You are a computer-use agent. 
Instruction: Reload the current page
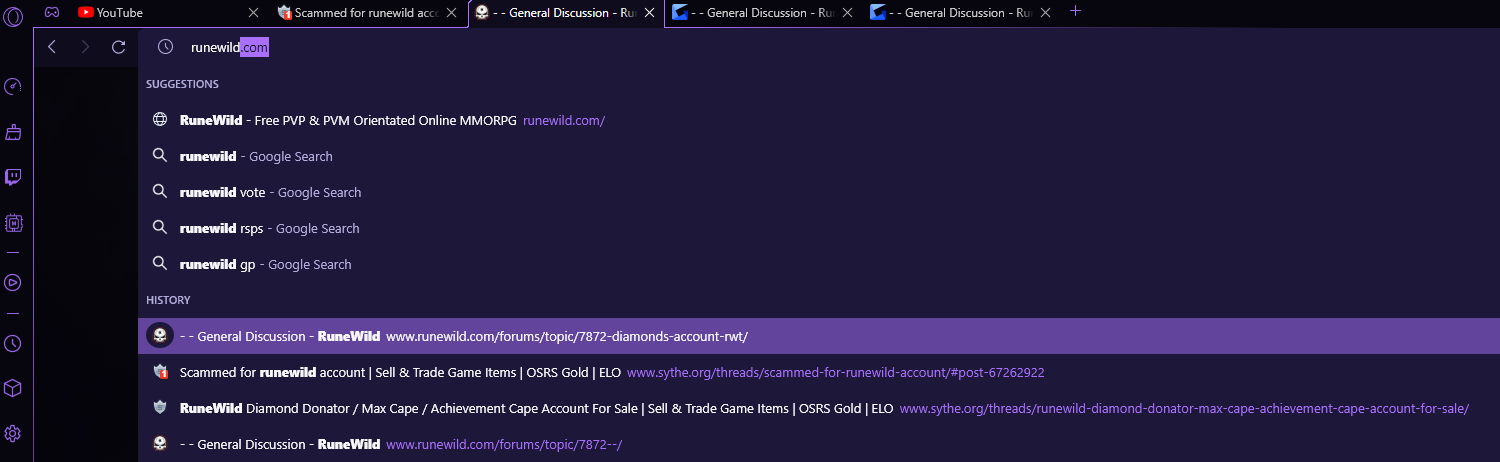pyautogui.click(x=118, y=47)
